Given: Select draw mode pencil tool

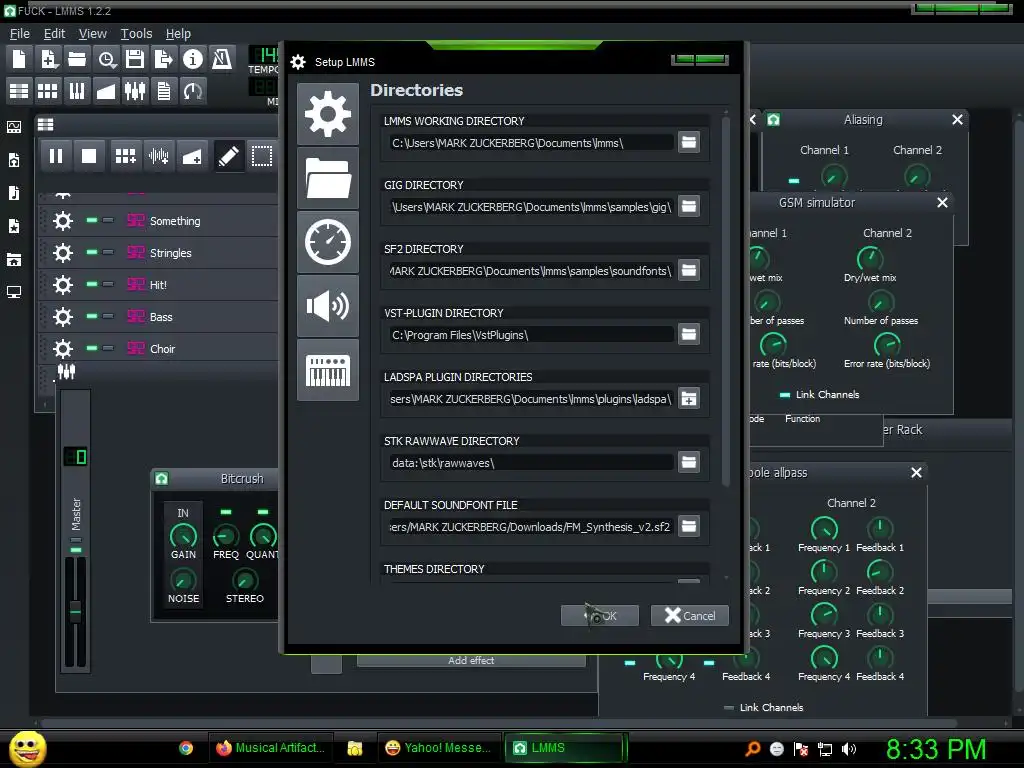Looking at the screenshot, I should pos(229,156).
